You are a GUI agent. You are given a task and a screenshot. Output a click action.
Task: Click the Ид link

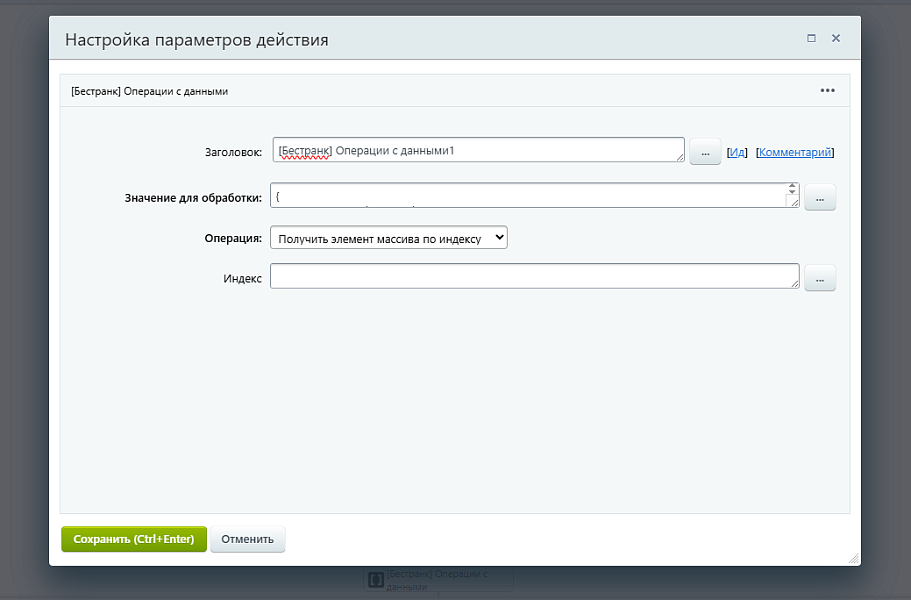pos(737,153)
